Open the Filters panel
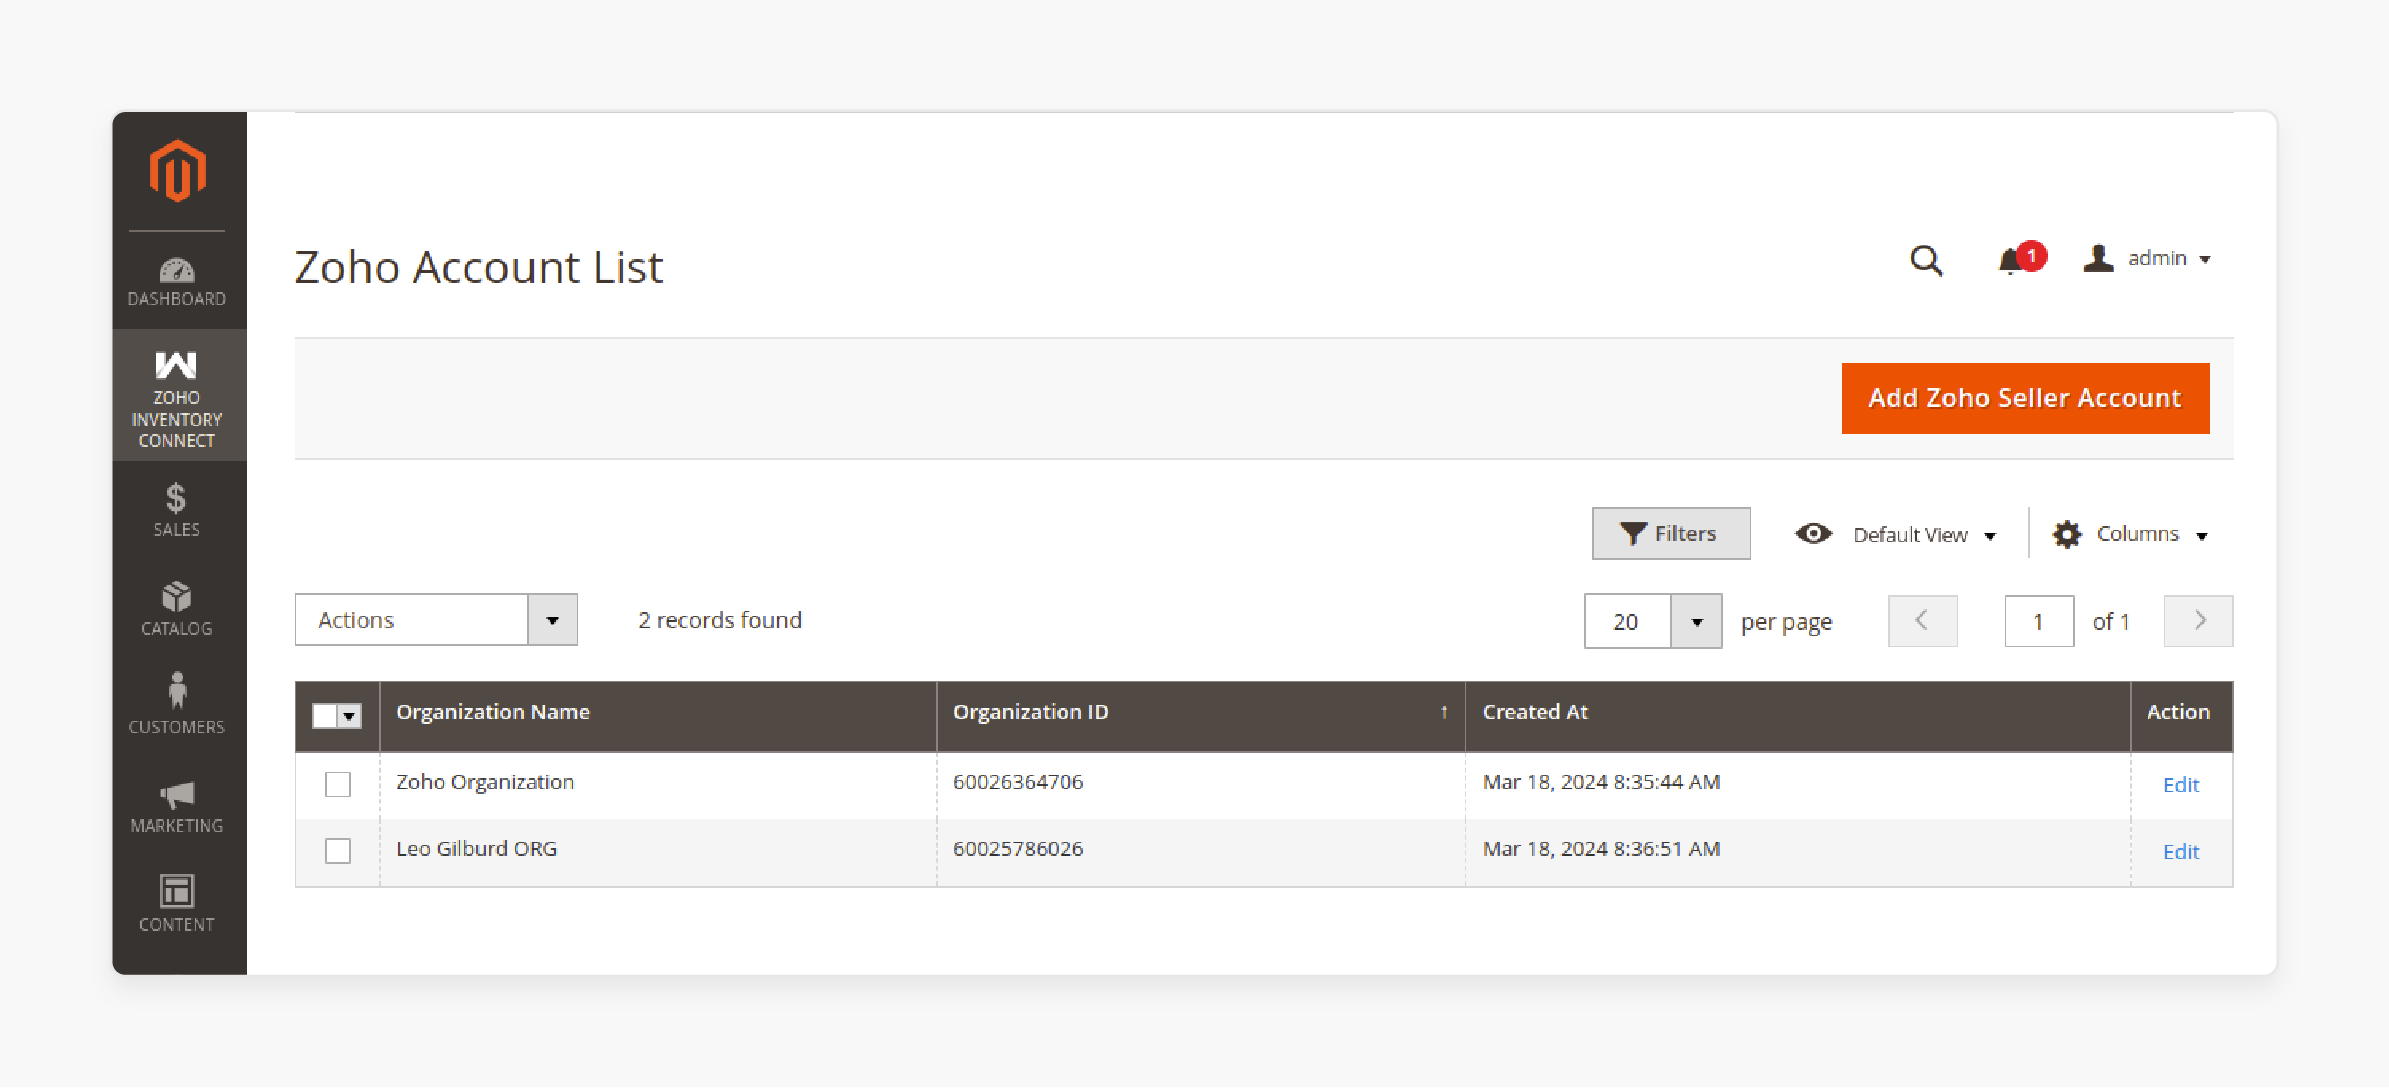The width and height of the screenshot is (2389, 1088). tap(1671, 534)
